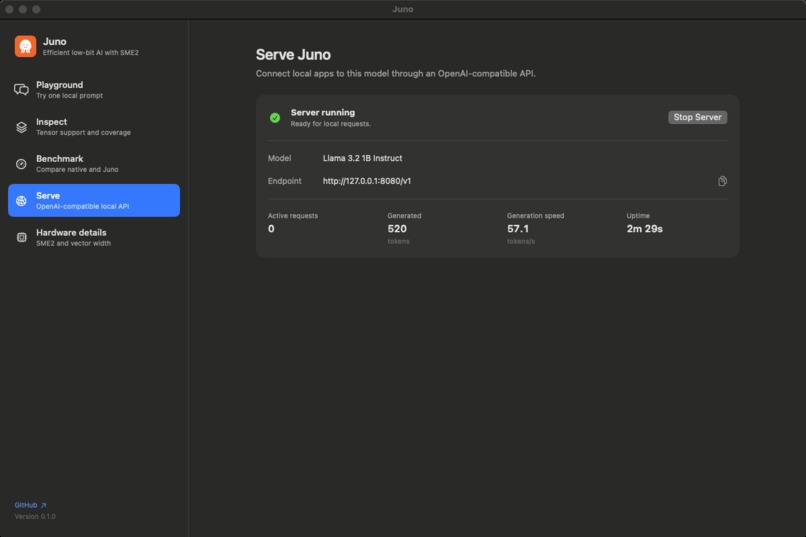Click the Active requests label
The image size is (806, 537).
tap(292, 216)
